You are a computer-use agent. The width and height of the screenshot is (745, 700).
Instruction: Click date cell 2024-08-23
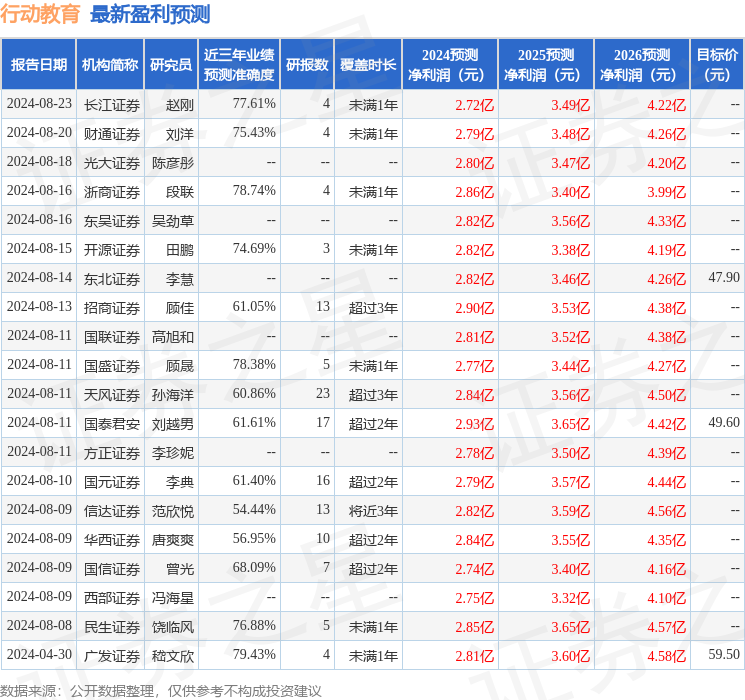pyautogui.click(x=39, y=104)
